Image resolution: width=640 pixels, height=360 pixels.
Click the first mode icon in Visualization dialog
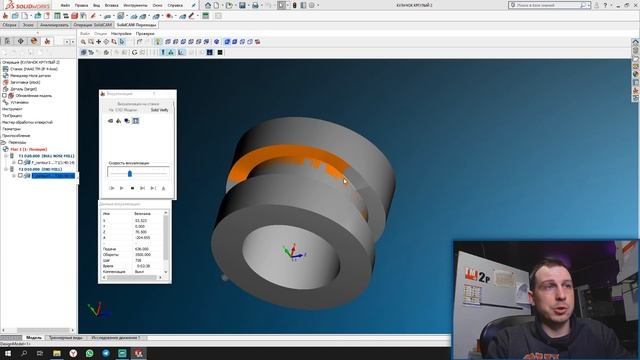click(110, 121)
